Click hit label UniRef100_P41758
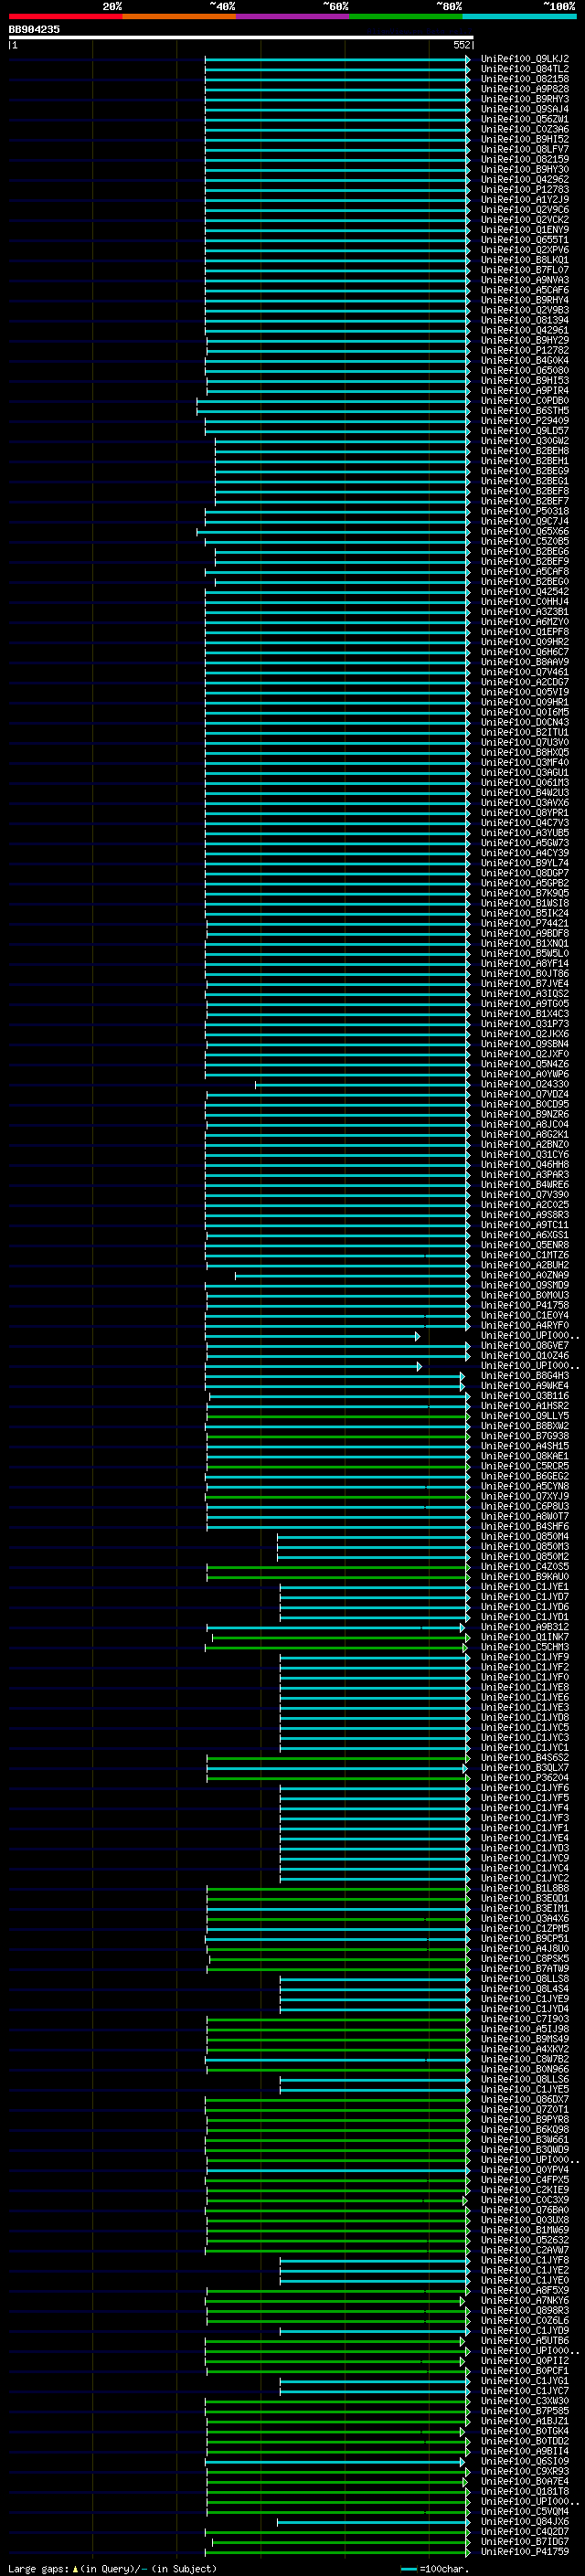 (525, 1305)
